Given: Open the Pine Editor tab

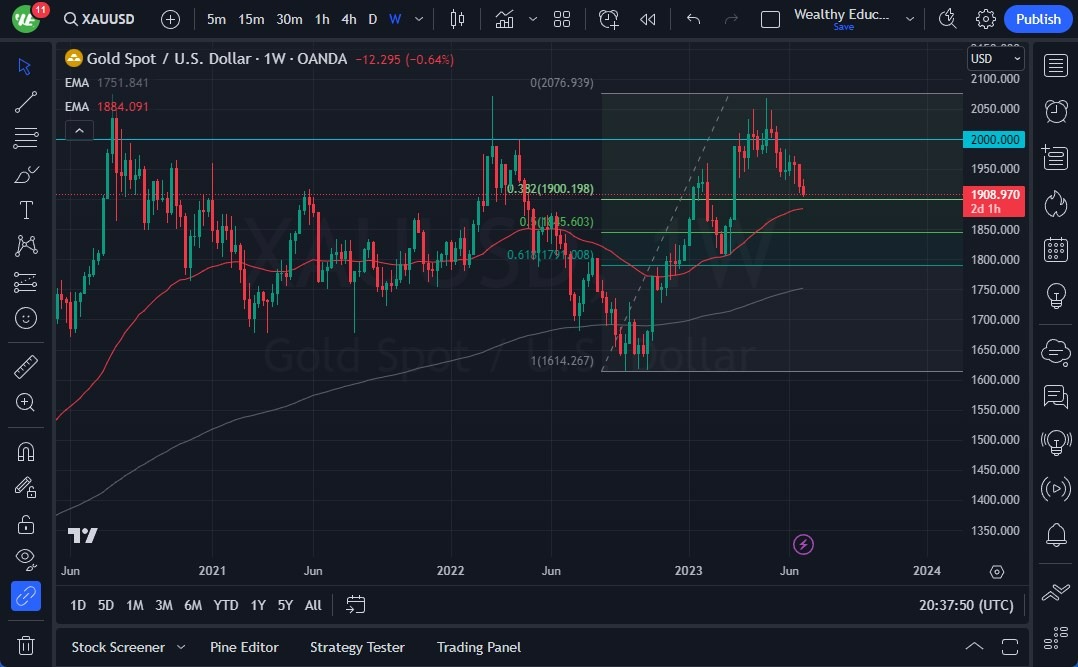Looking at the screenshot, I should point(244,647).
